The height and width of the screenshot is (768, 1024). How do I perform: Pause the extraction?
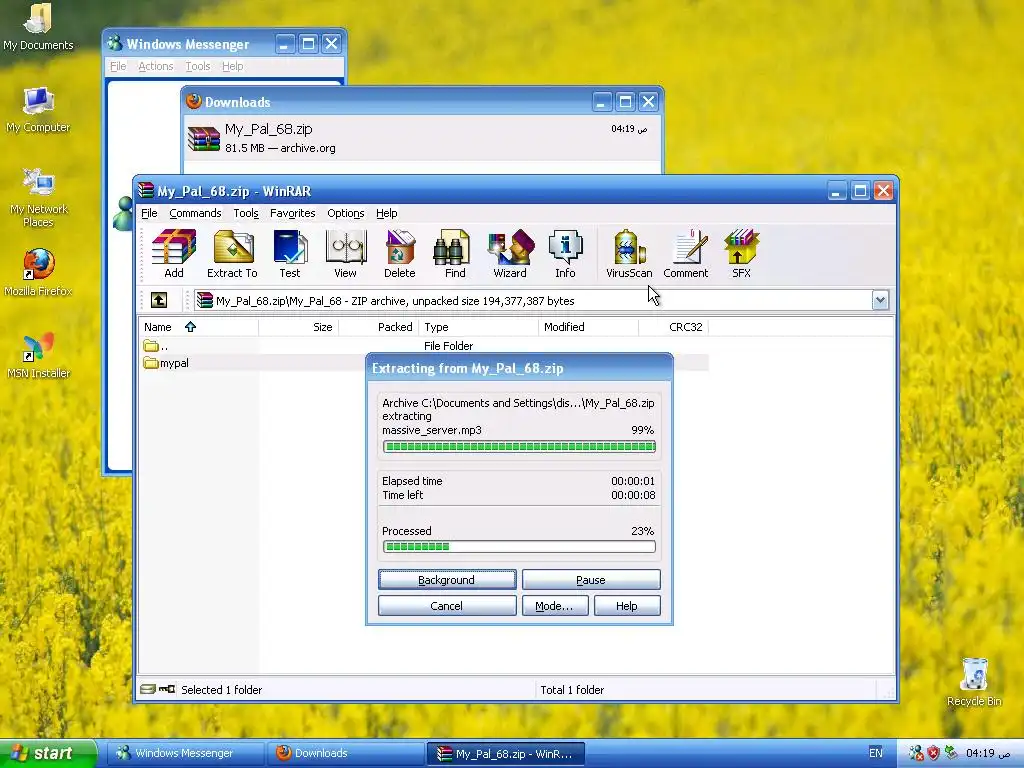pos(591,580)
